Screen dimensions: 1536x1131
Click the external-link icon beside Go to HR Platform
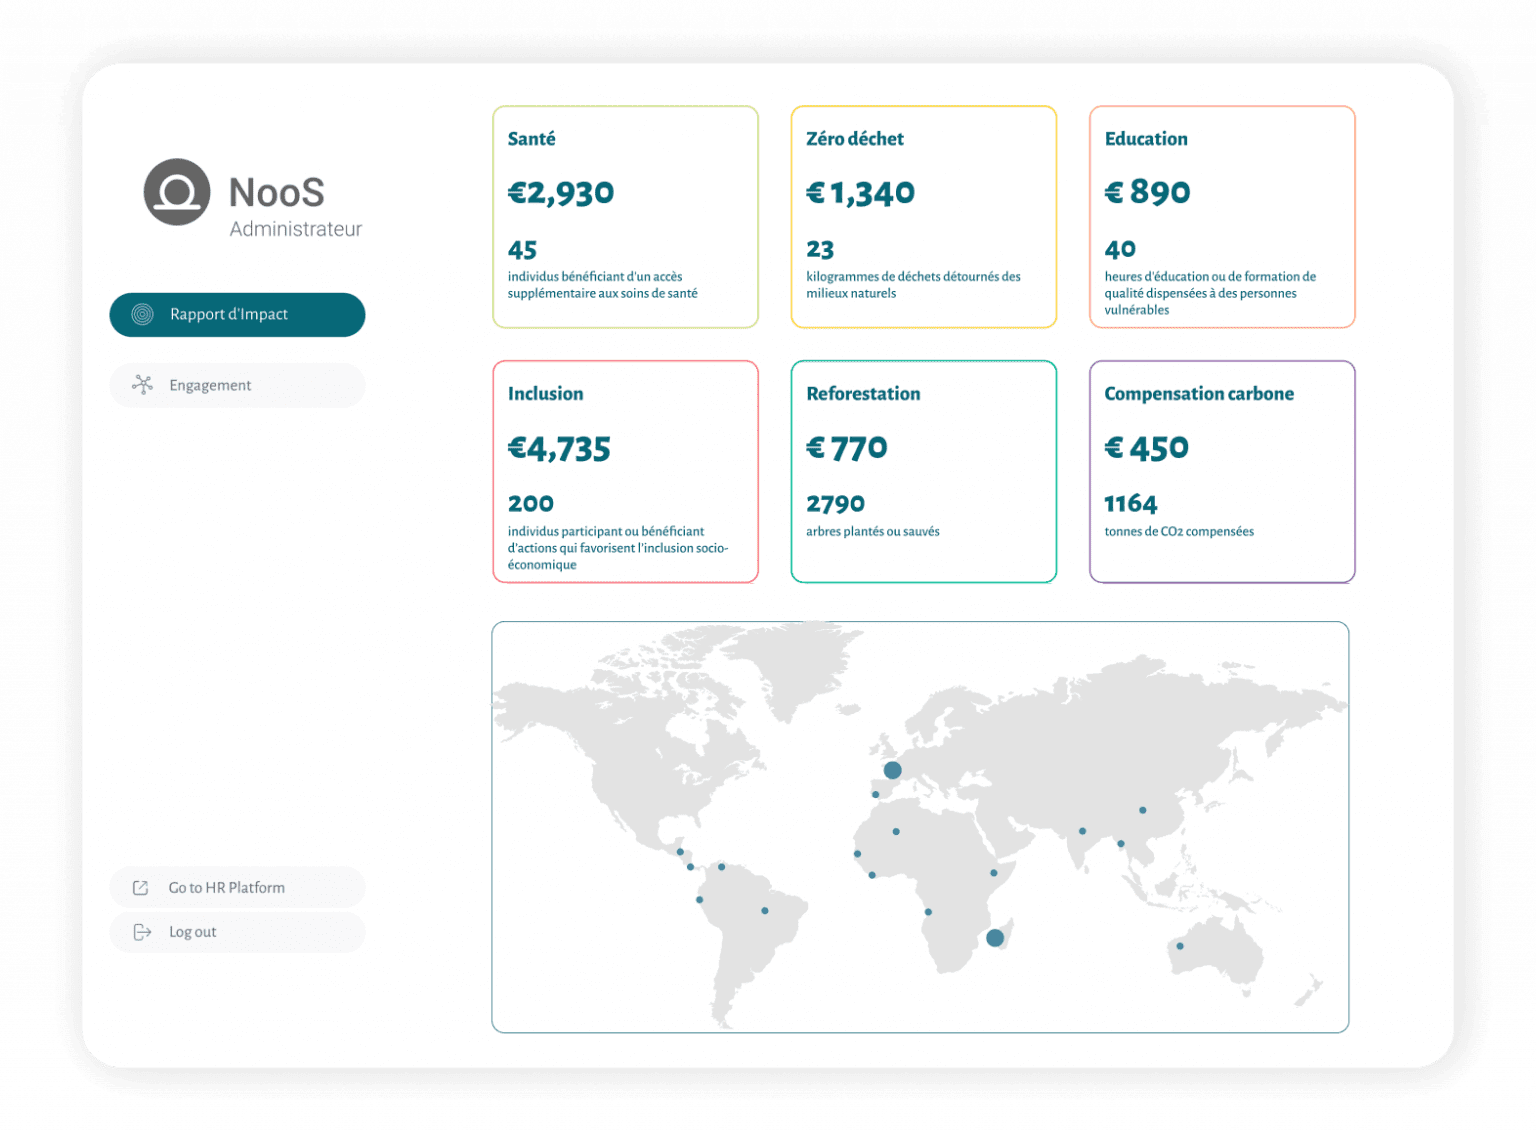coord(140,887)
